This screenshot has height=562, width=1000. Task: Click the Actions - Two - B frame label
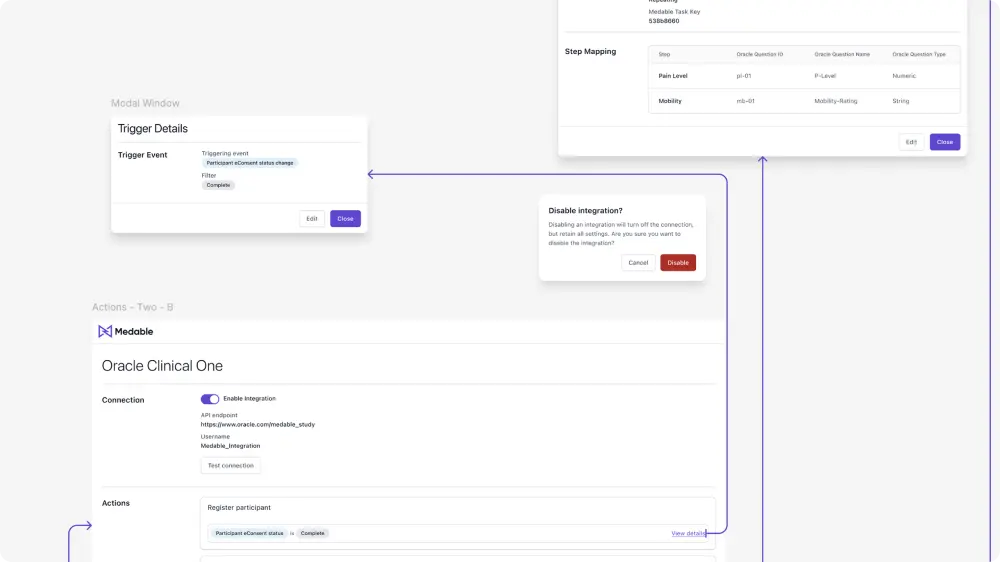coord(133,307)
